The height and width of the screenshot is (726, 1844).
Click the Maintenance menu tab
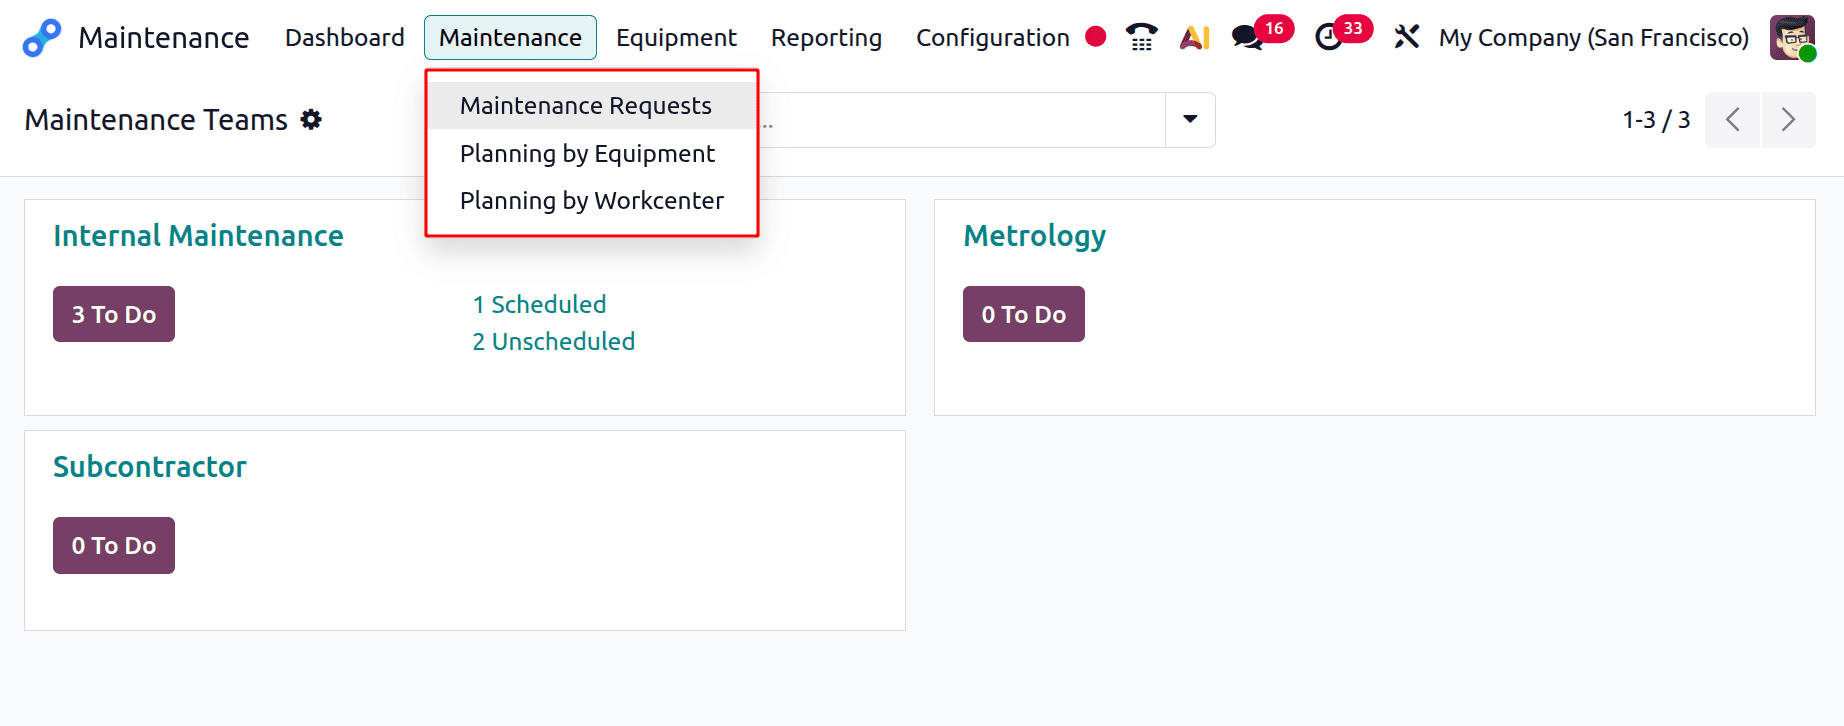510,38
